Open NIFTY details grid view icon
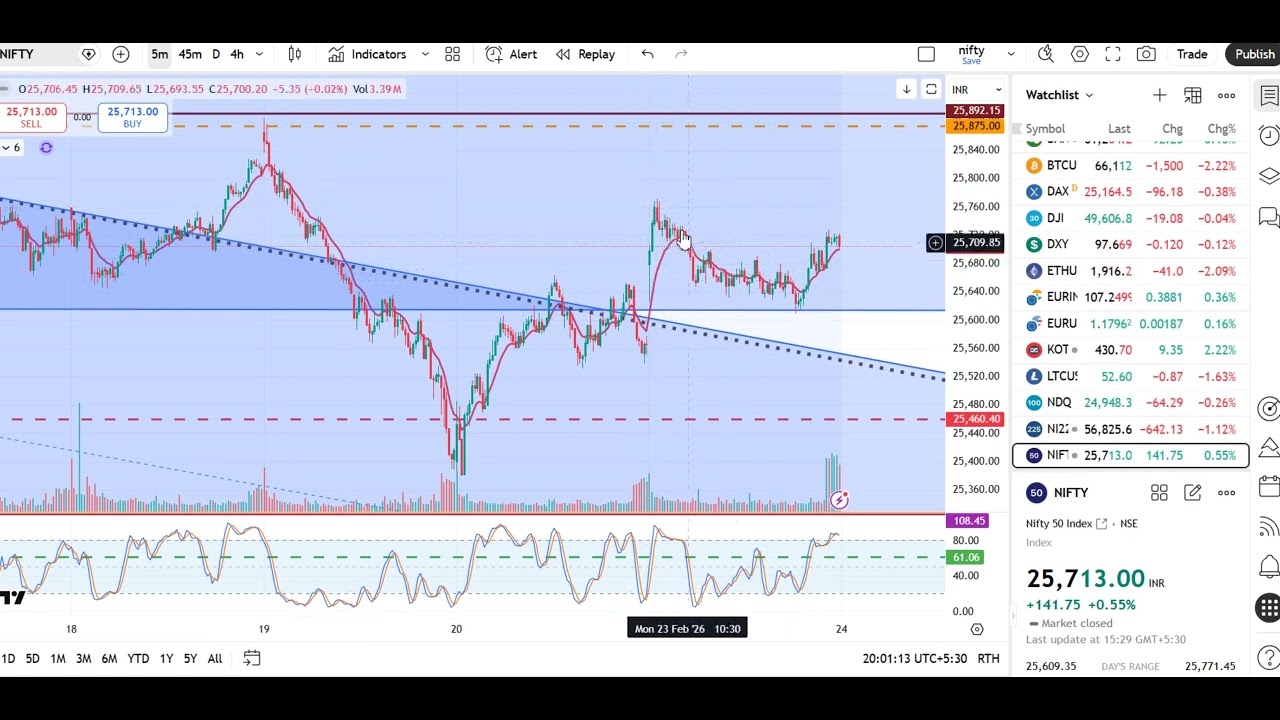Screen dimensions: 1280x720 pos(1159,492)
